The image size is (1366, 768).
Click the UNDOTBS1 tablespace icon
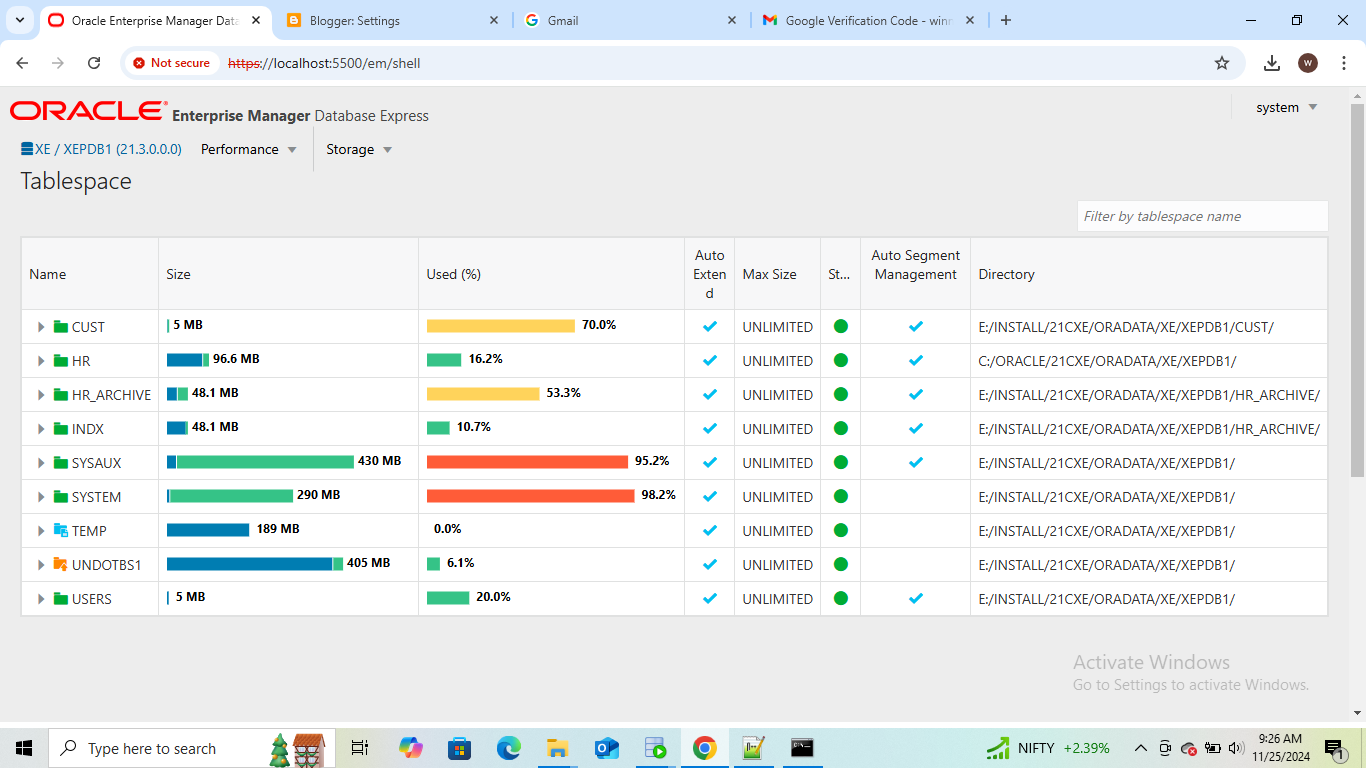coord(60,565)
